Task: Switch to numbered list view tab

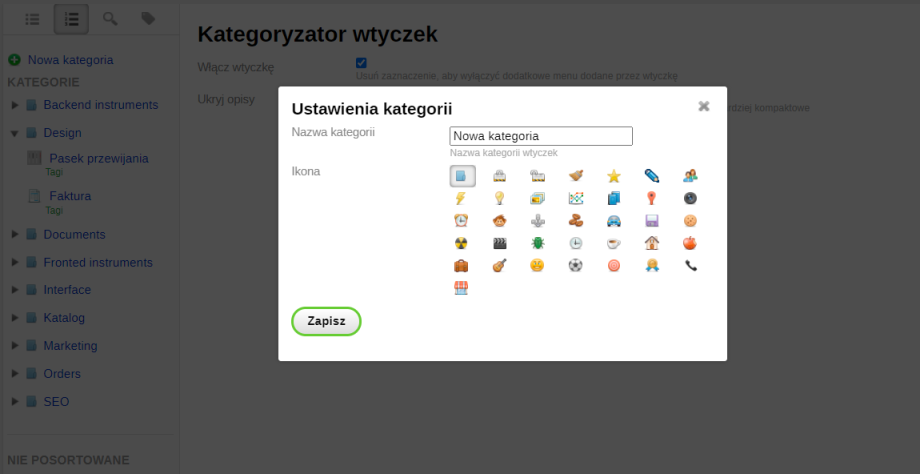Action: pos(71,19)
